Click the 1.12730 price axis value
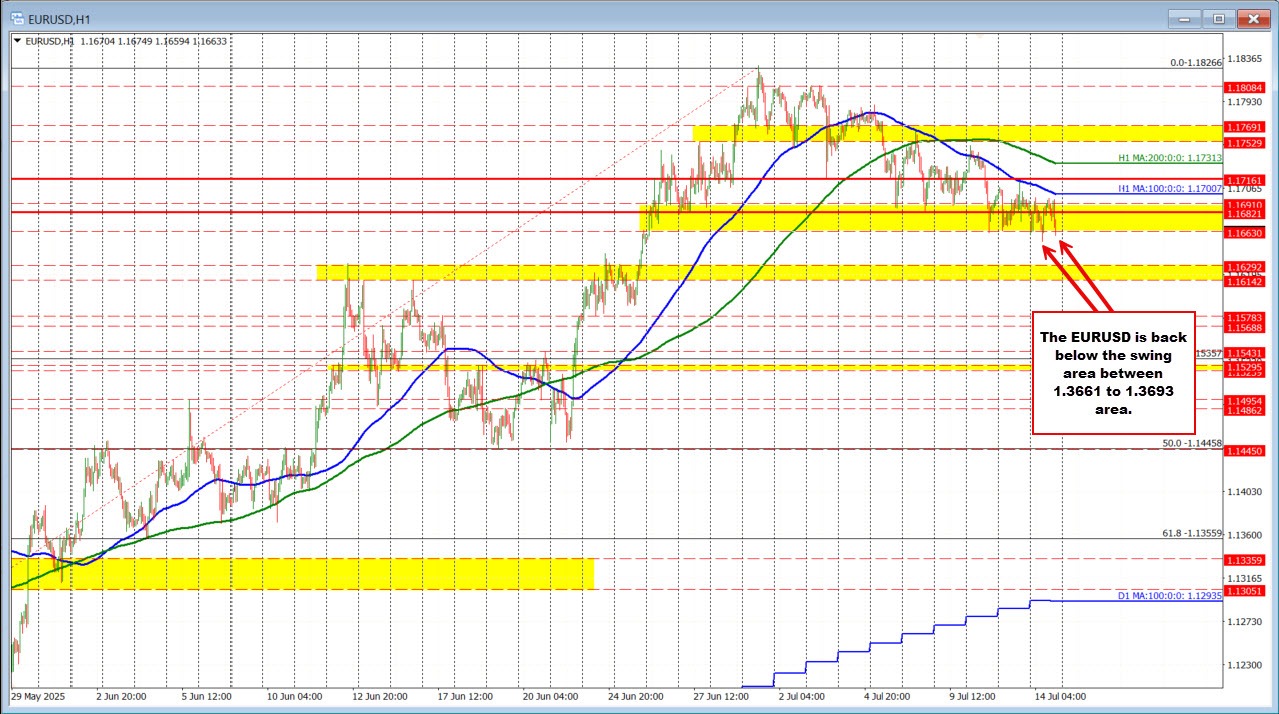Viewport: 1279px width, 714px height. pos(1245,621)
